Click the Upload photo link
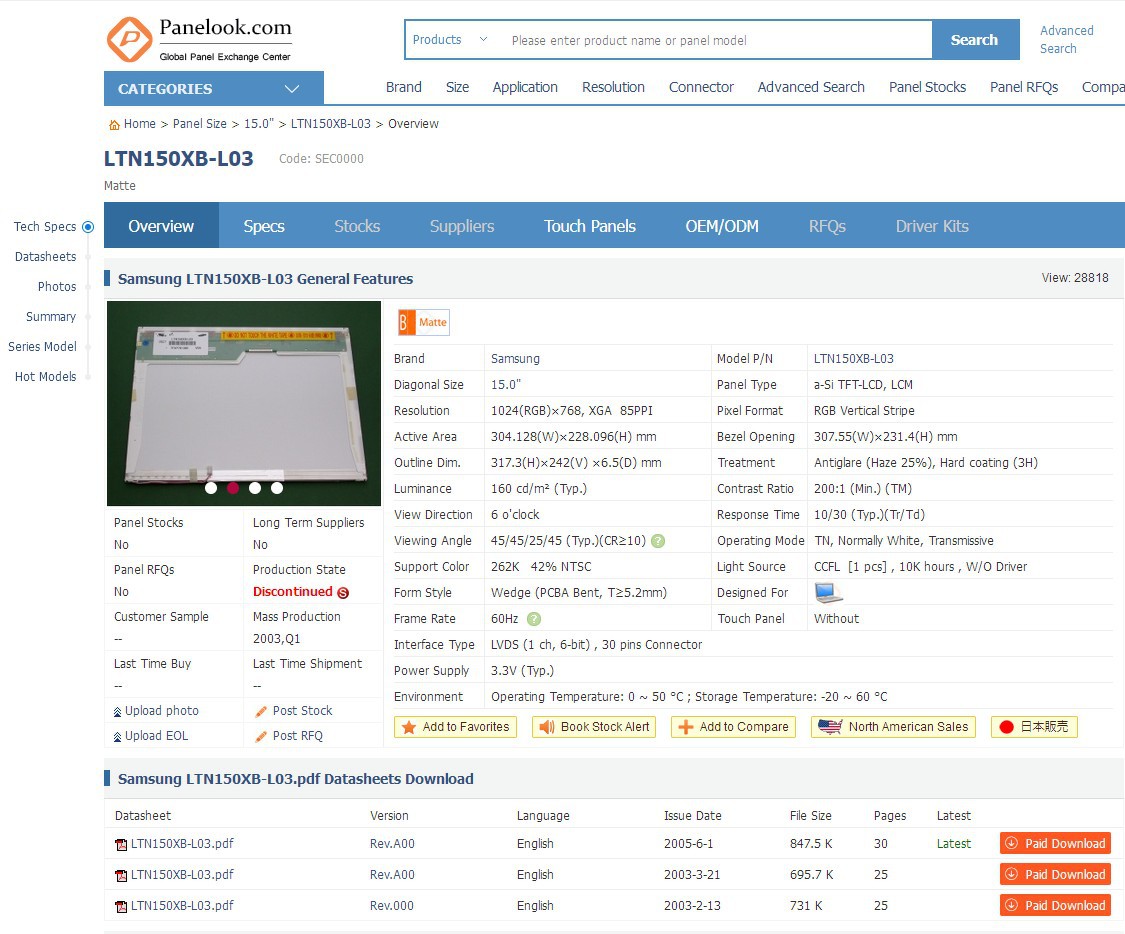Image resolution: width=1125 pixels, height=934 pixels. [156, 711]
